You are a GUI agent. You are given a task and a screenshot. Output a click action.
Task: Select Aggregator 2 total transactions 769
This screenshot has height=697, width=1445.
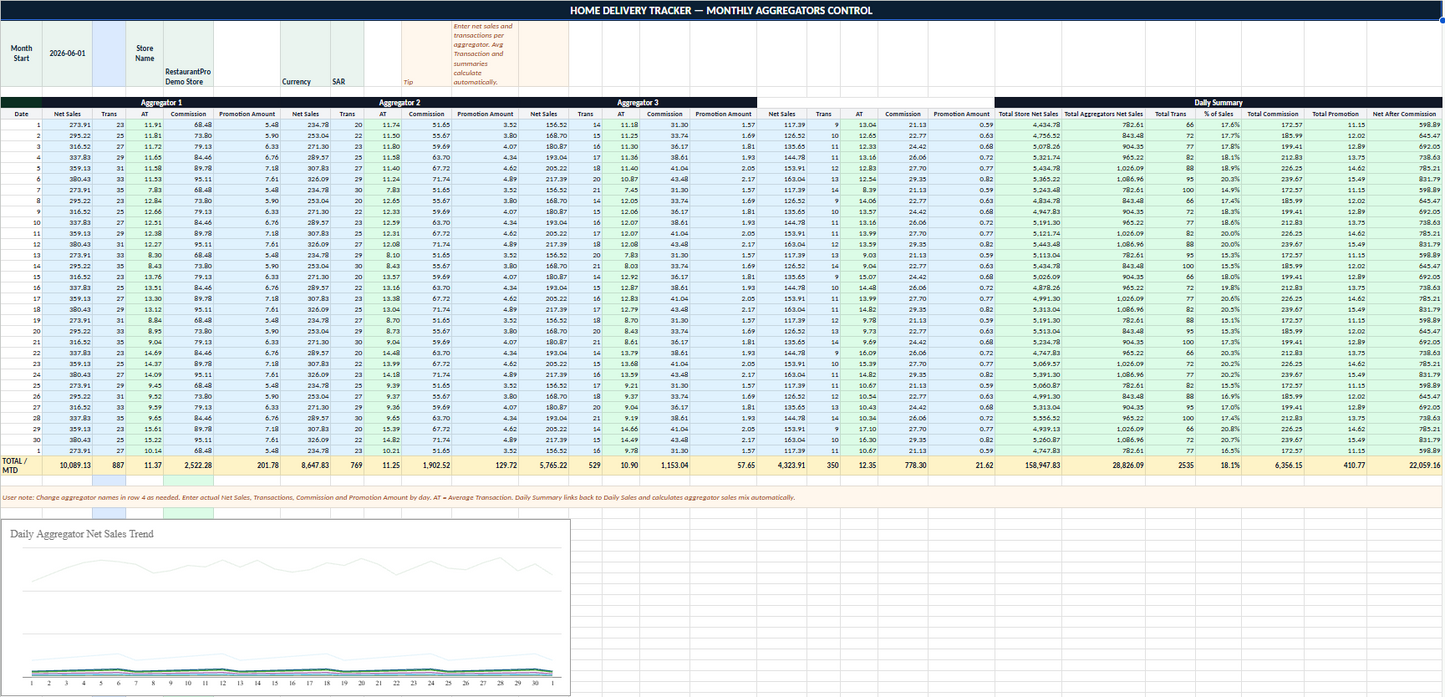click(x=347, y=465)
